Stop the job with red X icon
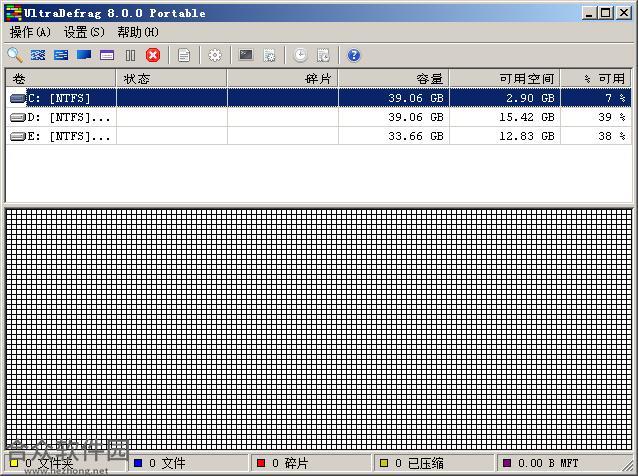Viewport: 638px width, 476px height. pyautogui.click(x=153, y=55)
